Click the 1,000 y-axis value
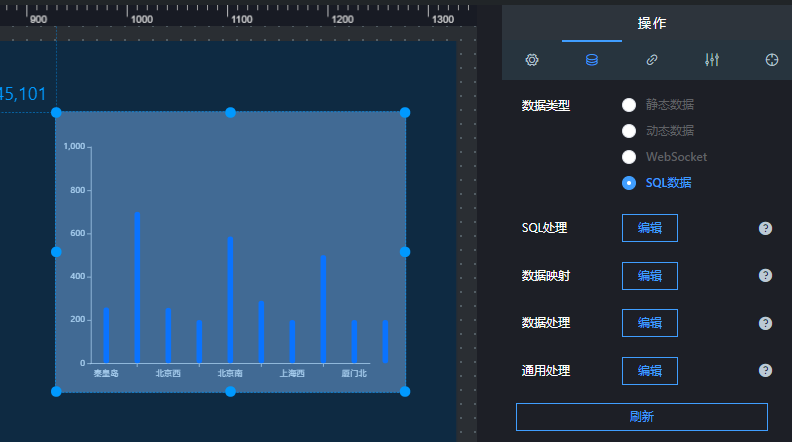792x442 pixels. coord(74,146)
